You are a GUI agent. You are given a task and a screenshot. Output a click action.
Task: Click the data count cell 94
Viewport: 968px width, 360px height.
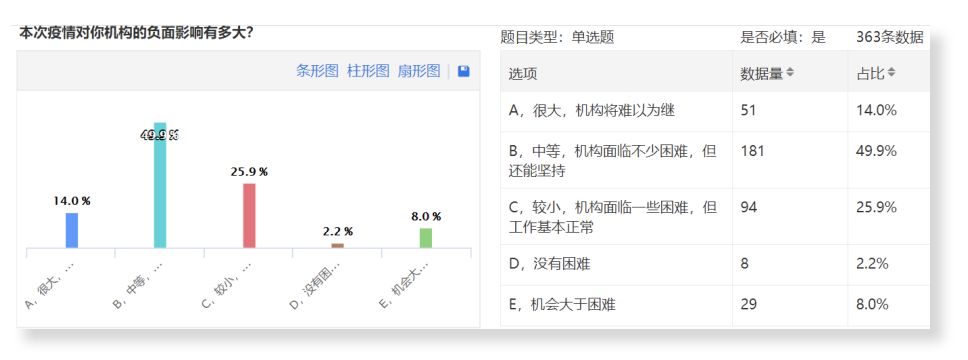(748, 207)
